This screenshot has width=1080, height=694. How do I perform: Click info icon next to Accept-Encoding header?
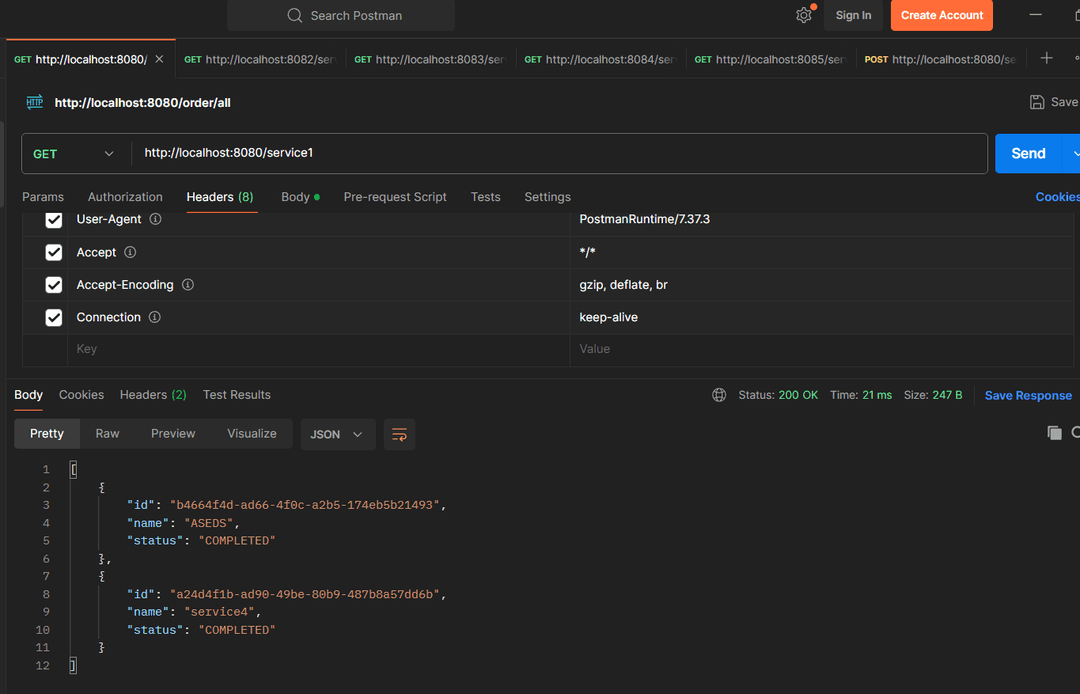[188, 285]
